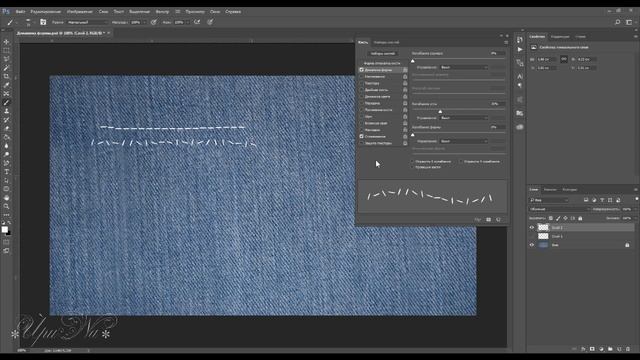Click the lock icon next to Динамика формы

[x=405, y=70]
